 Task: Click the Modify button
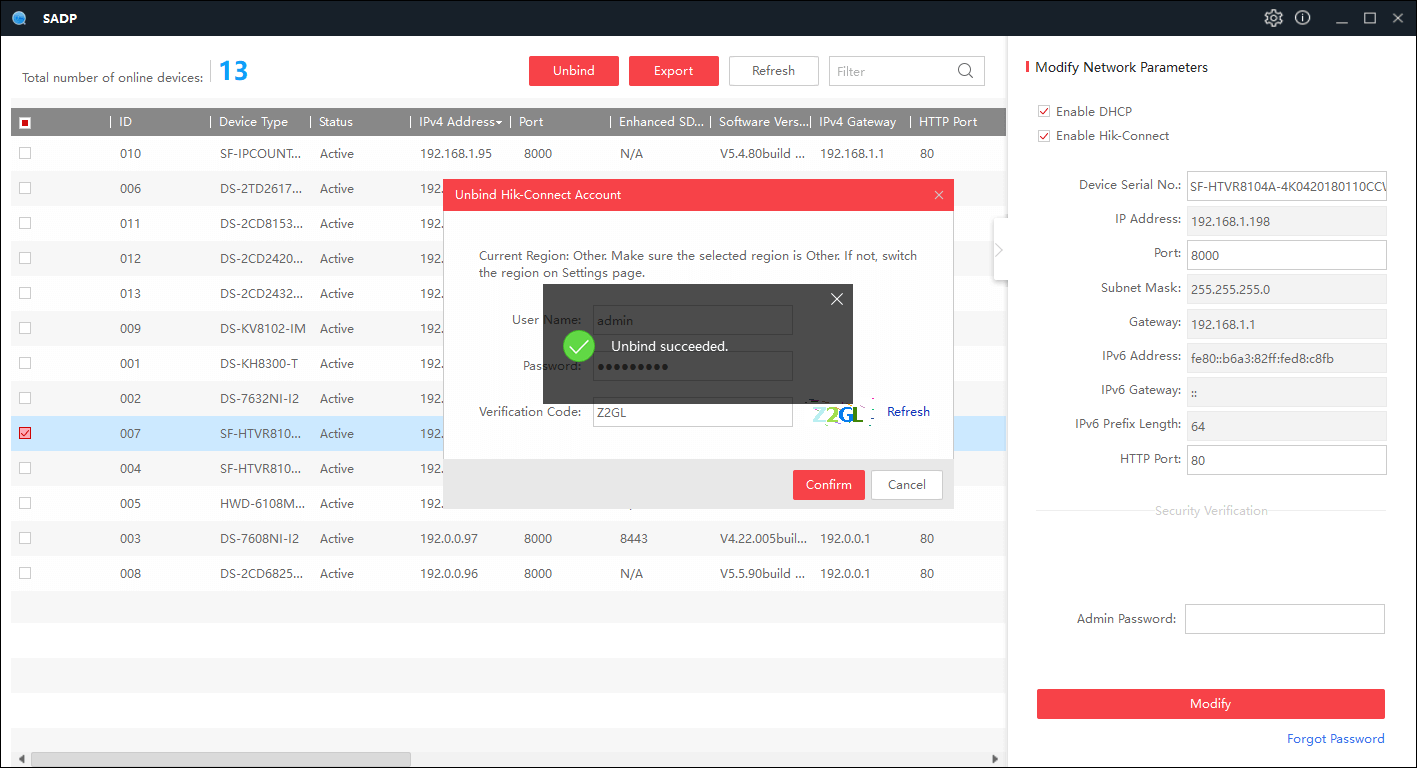coord(1210,704)
